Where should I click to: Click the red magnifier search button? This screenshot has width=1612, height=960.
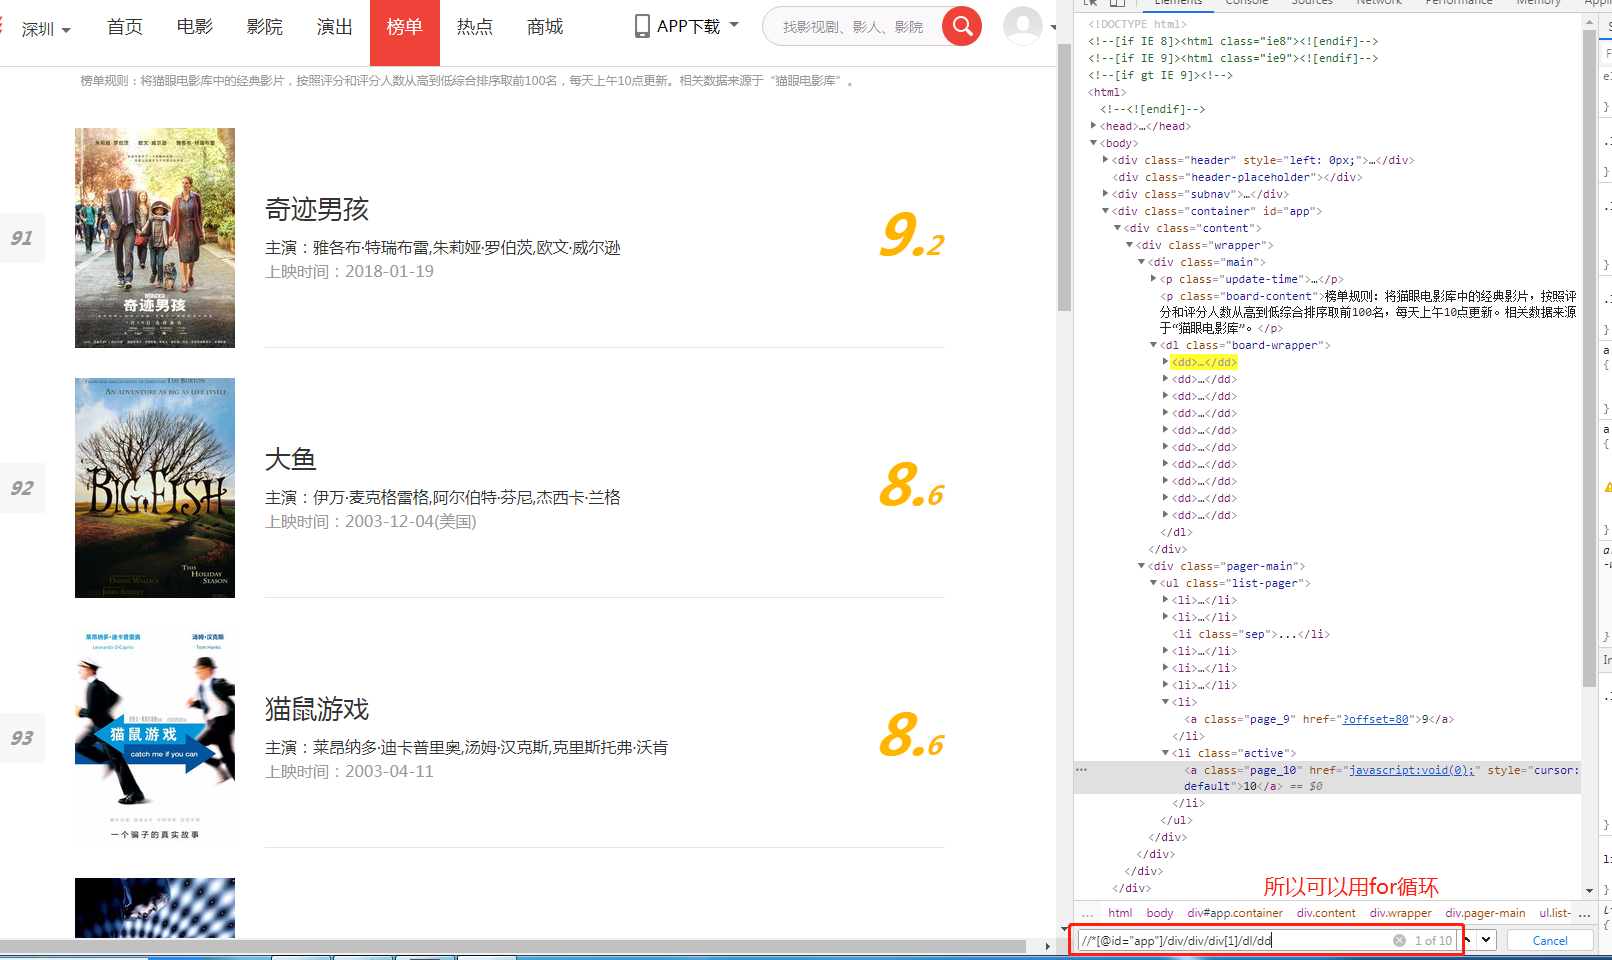(962, 26)
